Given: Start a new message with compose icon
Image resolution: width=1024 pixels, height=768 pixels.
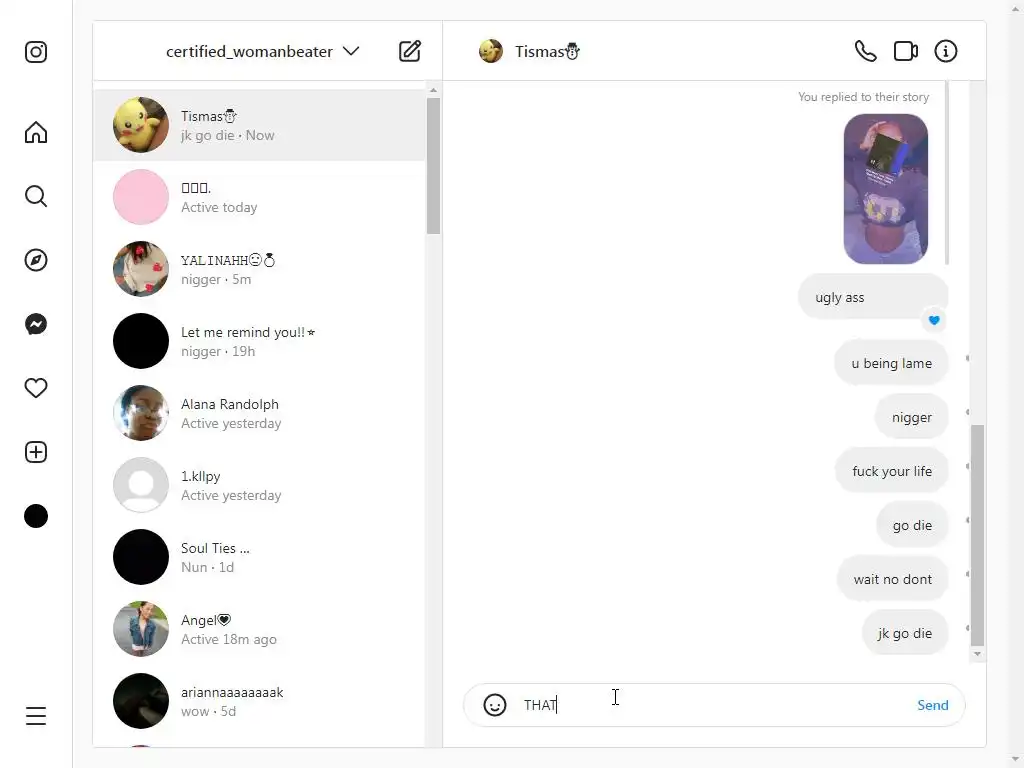Looking at the screenshot, I should pos(410,51).
